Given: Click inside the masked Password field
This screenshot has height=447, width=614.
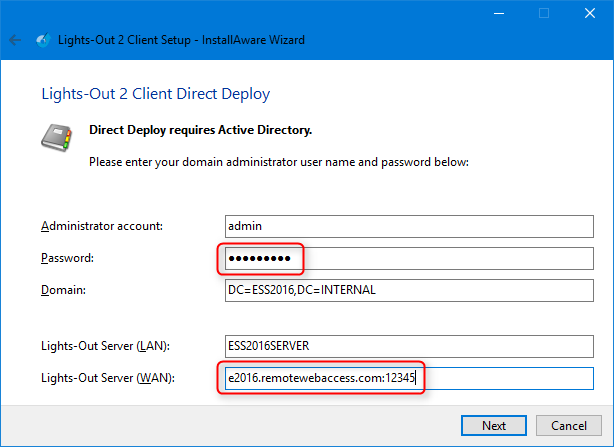Looking at the screenshot, I should click(x=409, y=258).
